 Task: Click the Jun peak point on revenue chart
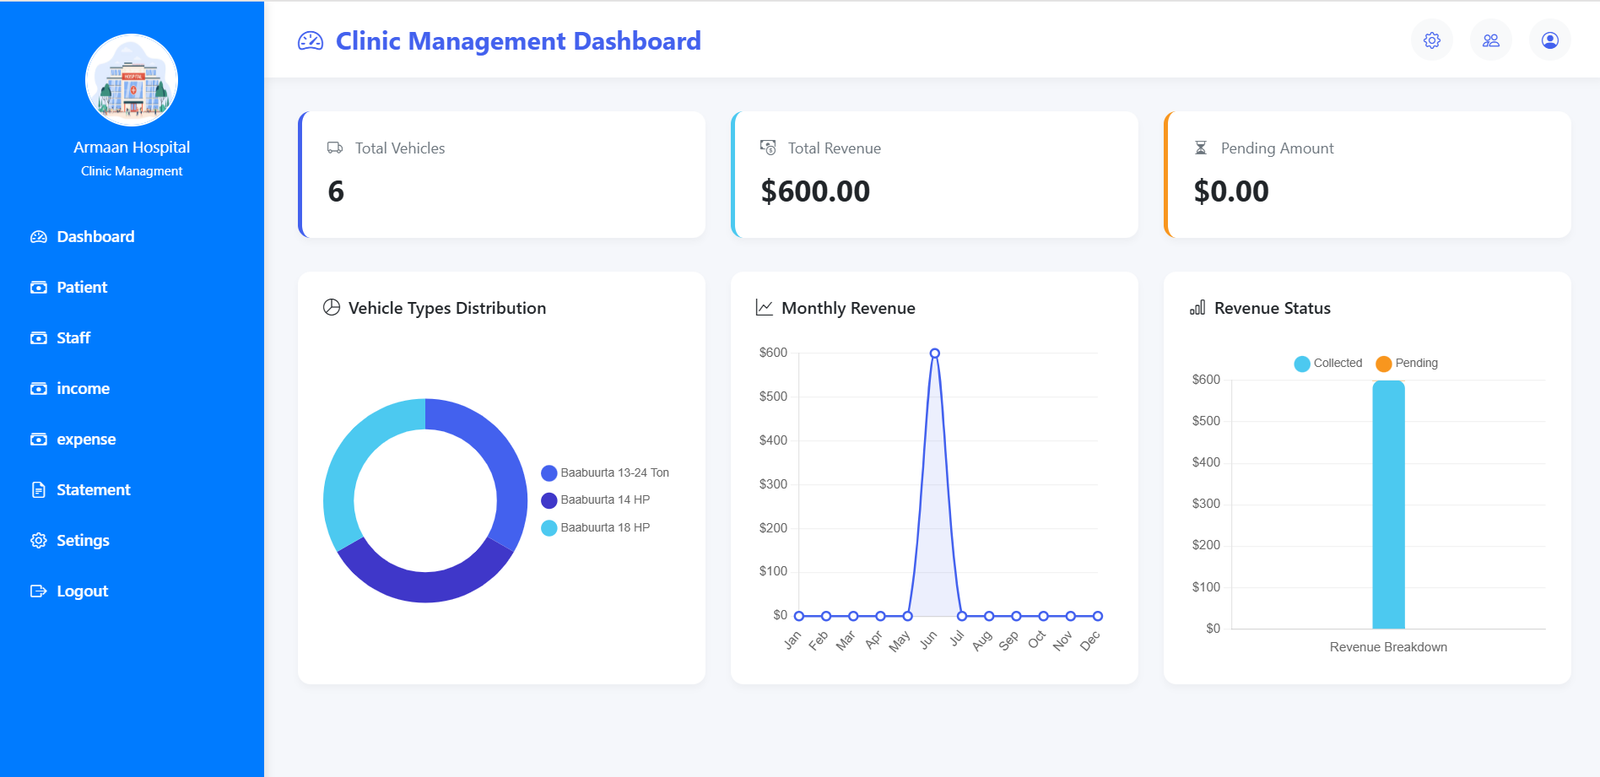point(935,354)
